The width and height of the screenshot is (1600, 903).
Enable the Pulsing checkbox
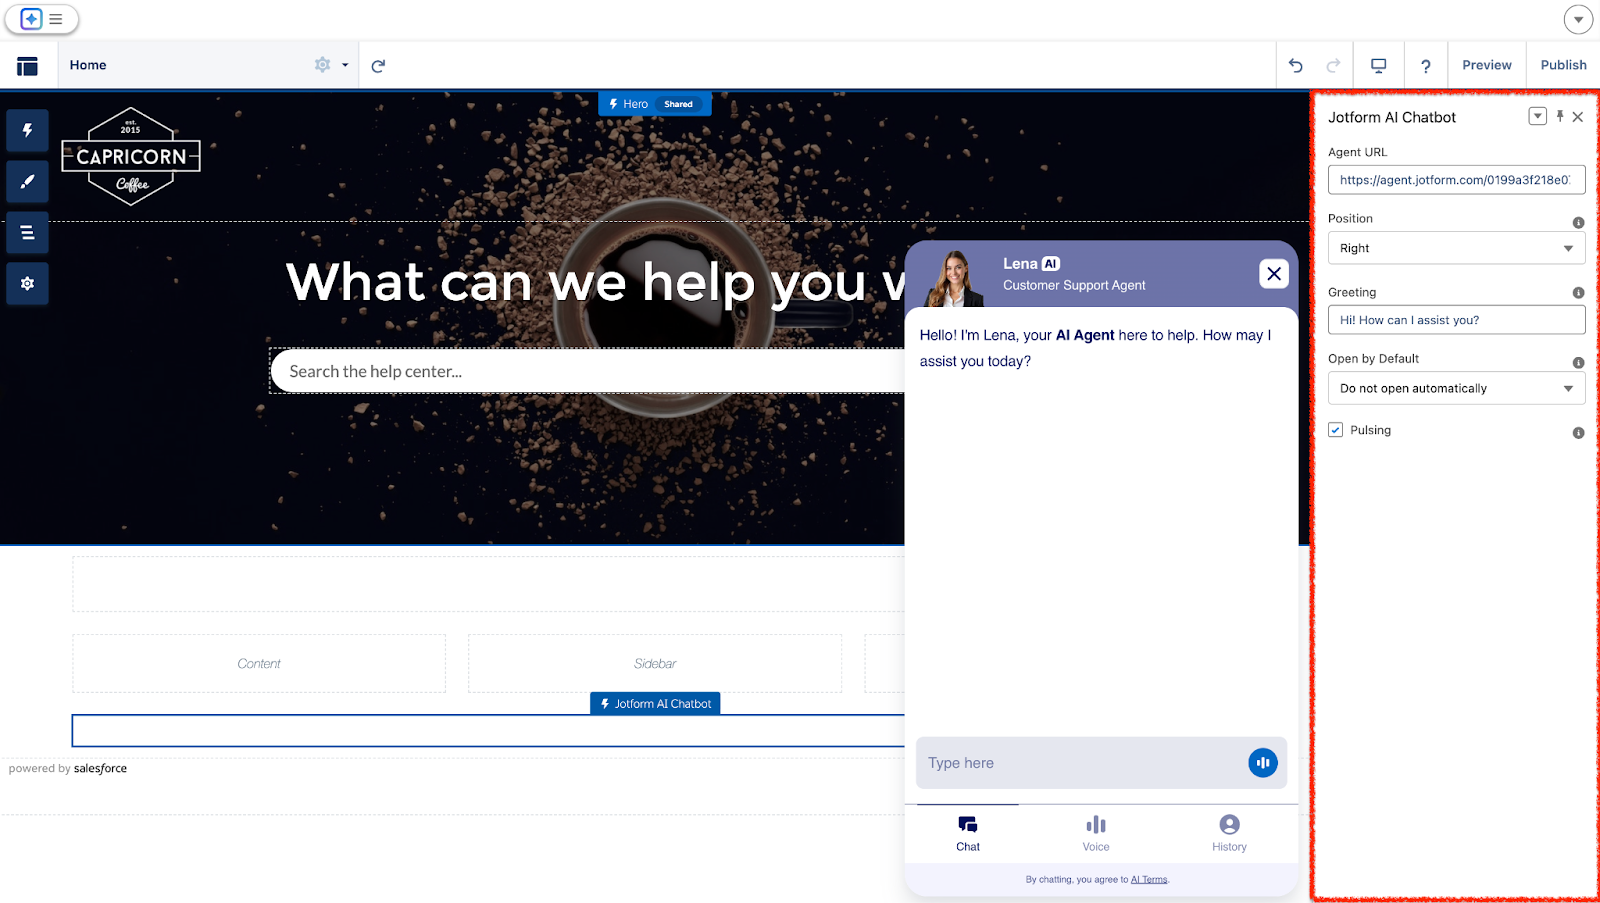tap(1335, 429)
